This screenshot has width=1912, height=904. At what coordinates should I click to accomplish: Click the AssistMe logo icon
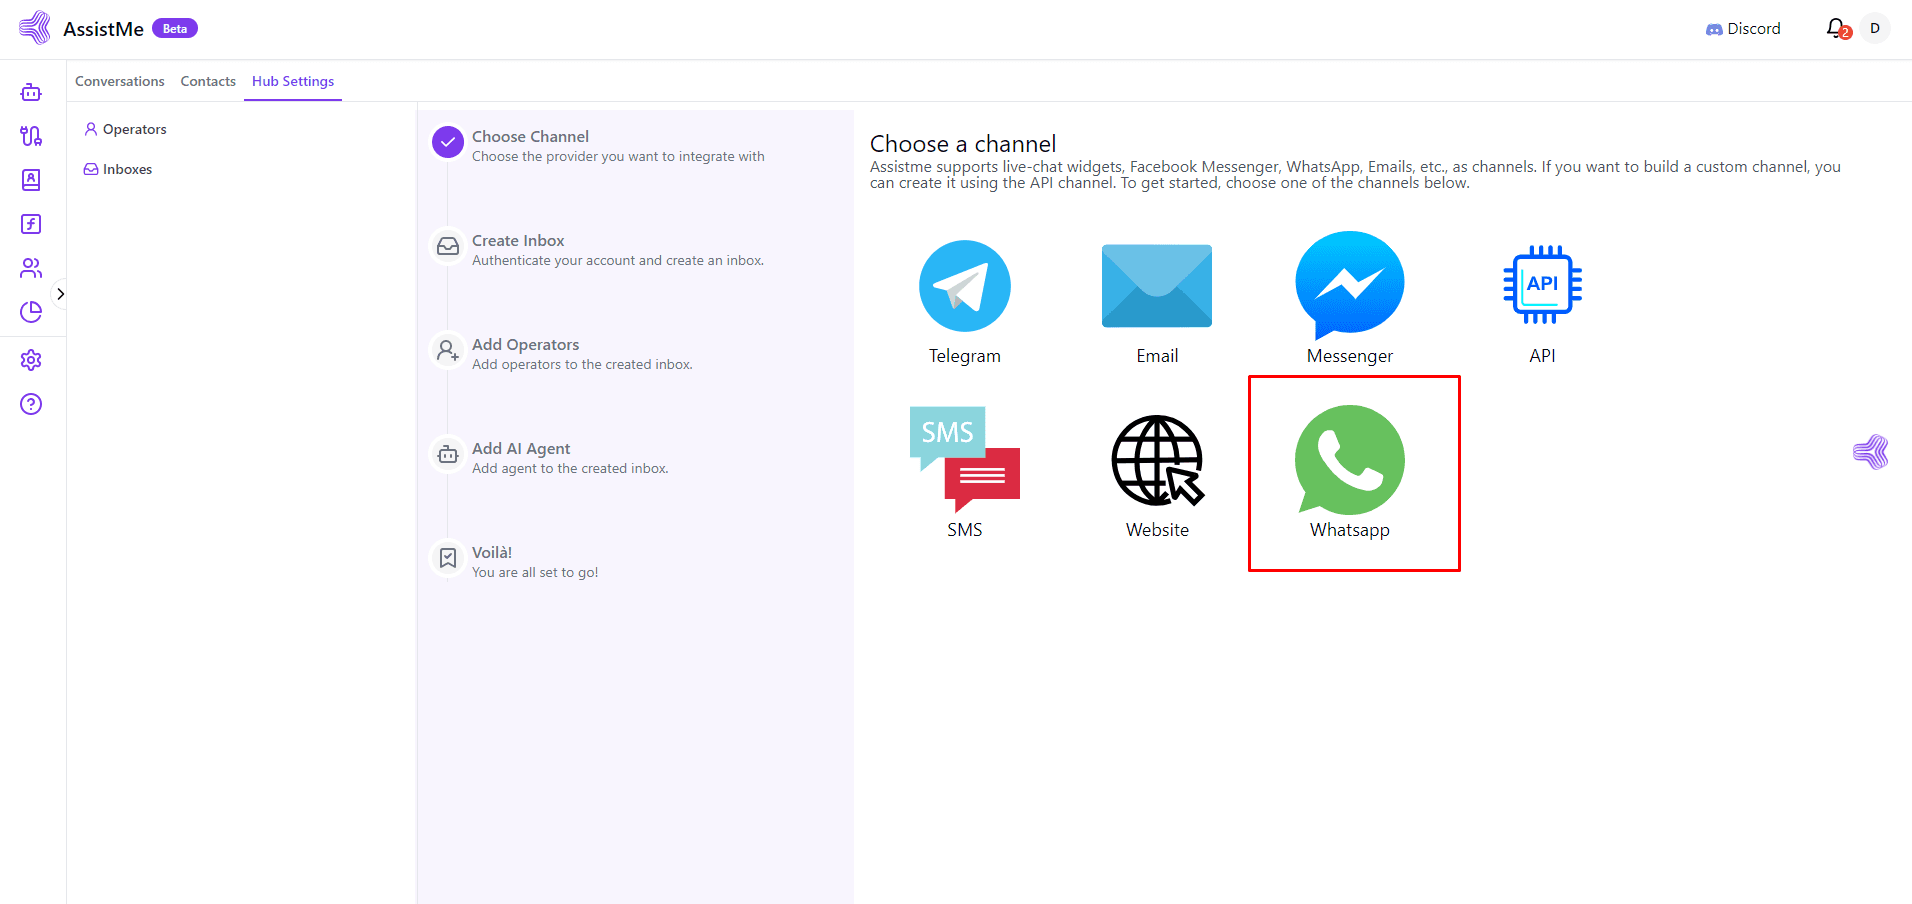tap(35, 28)
